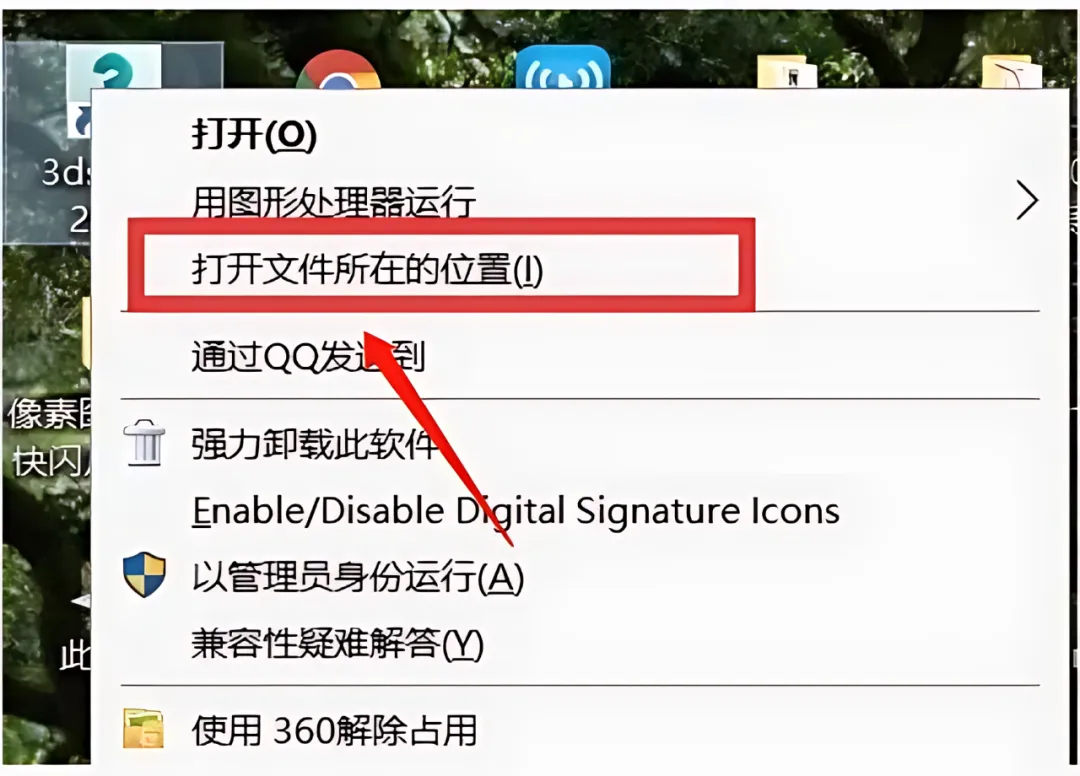The height and width of the screenshot is (776, 1080).
Task: Select 兼容性疑难解答(Y) menu item
Action: pos(337,644)
